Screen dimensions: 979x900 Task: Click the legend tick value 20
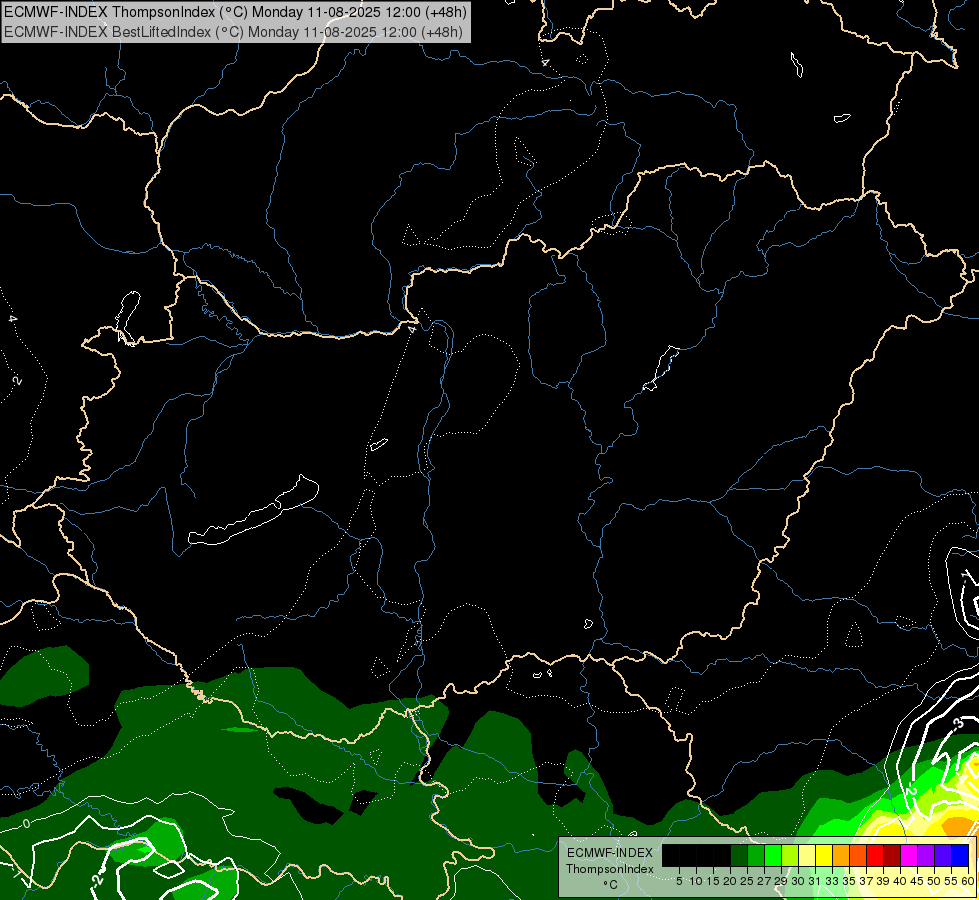(730, 881)
